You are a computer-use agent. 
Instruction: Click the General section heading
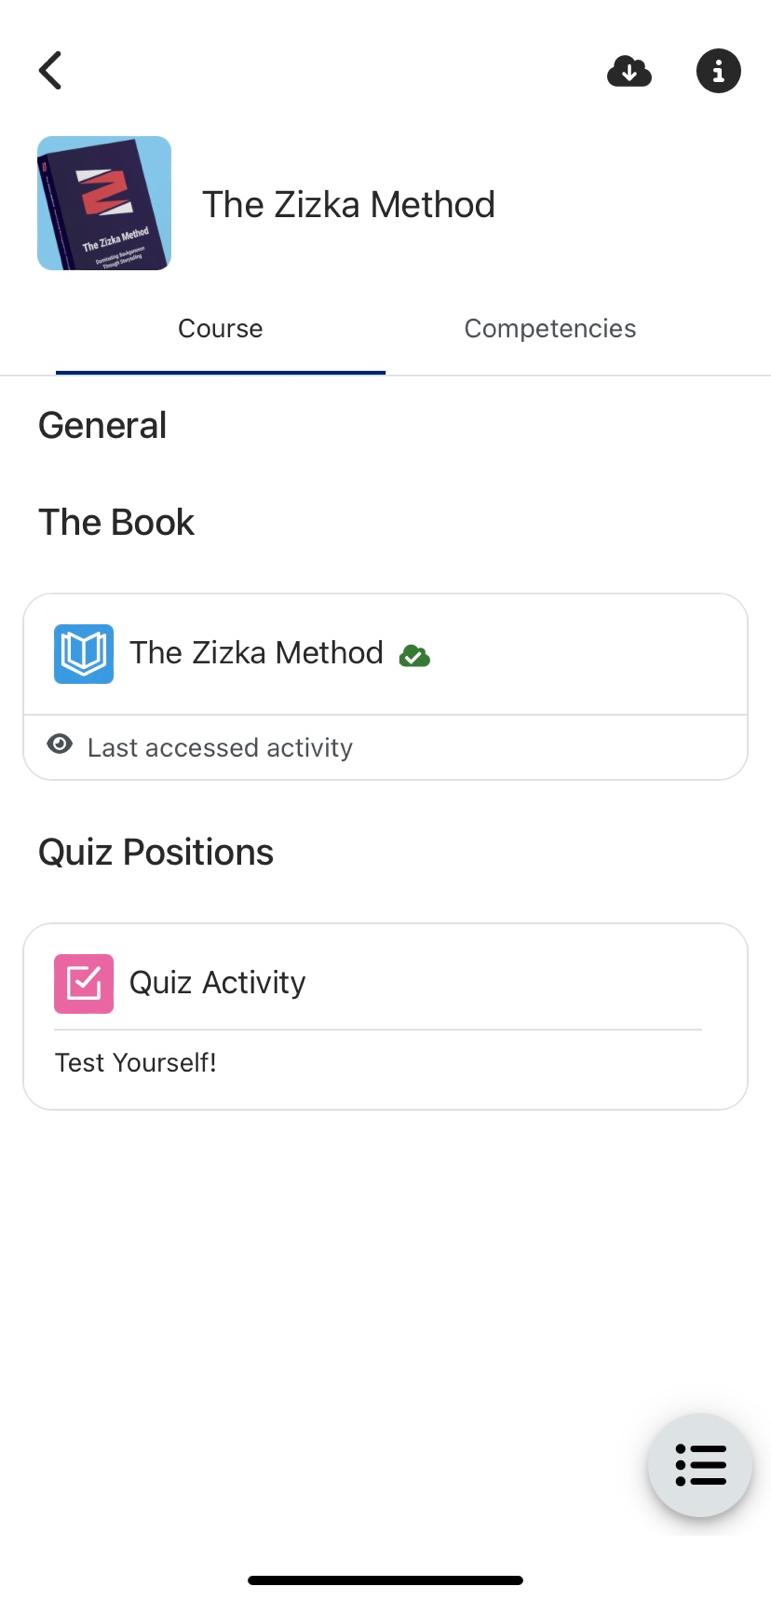(102, 426)
